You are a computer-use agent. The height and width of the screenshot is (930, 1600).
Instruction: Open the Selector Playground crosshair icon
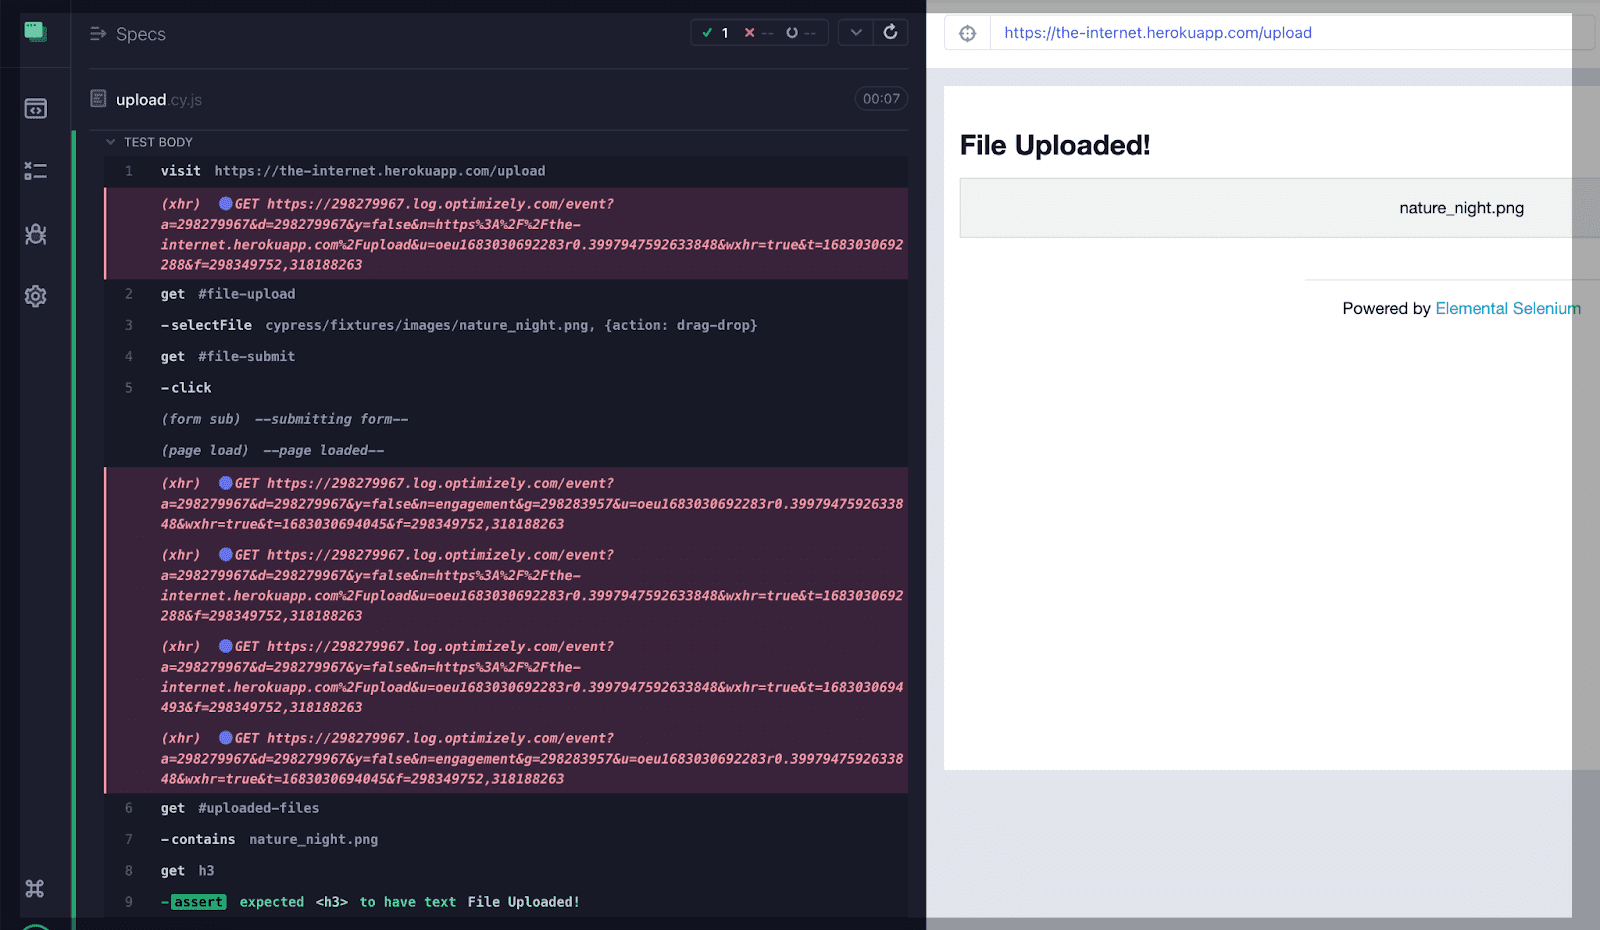967,32
